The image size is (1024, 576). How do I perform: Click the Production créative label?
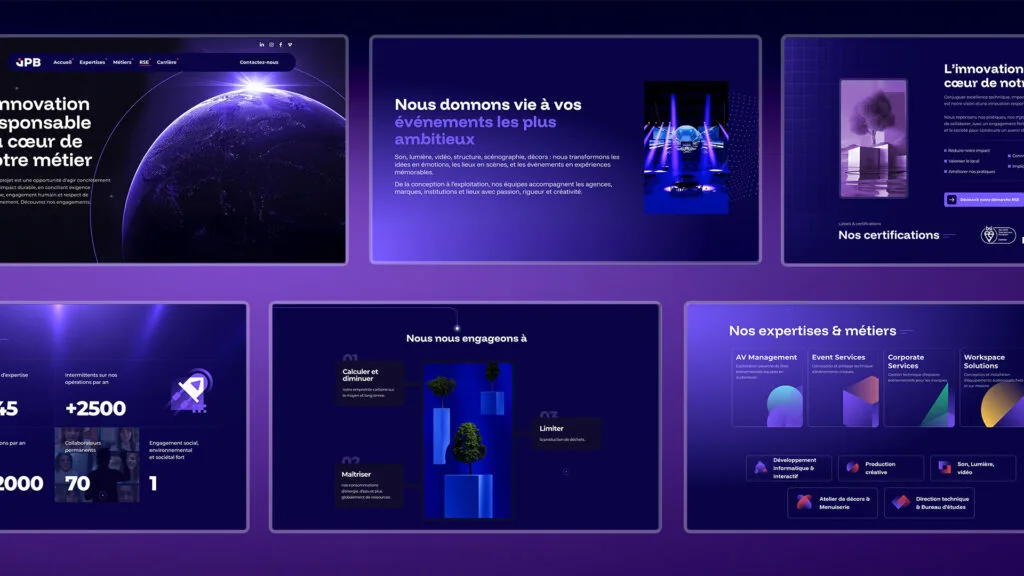880,468
